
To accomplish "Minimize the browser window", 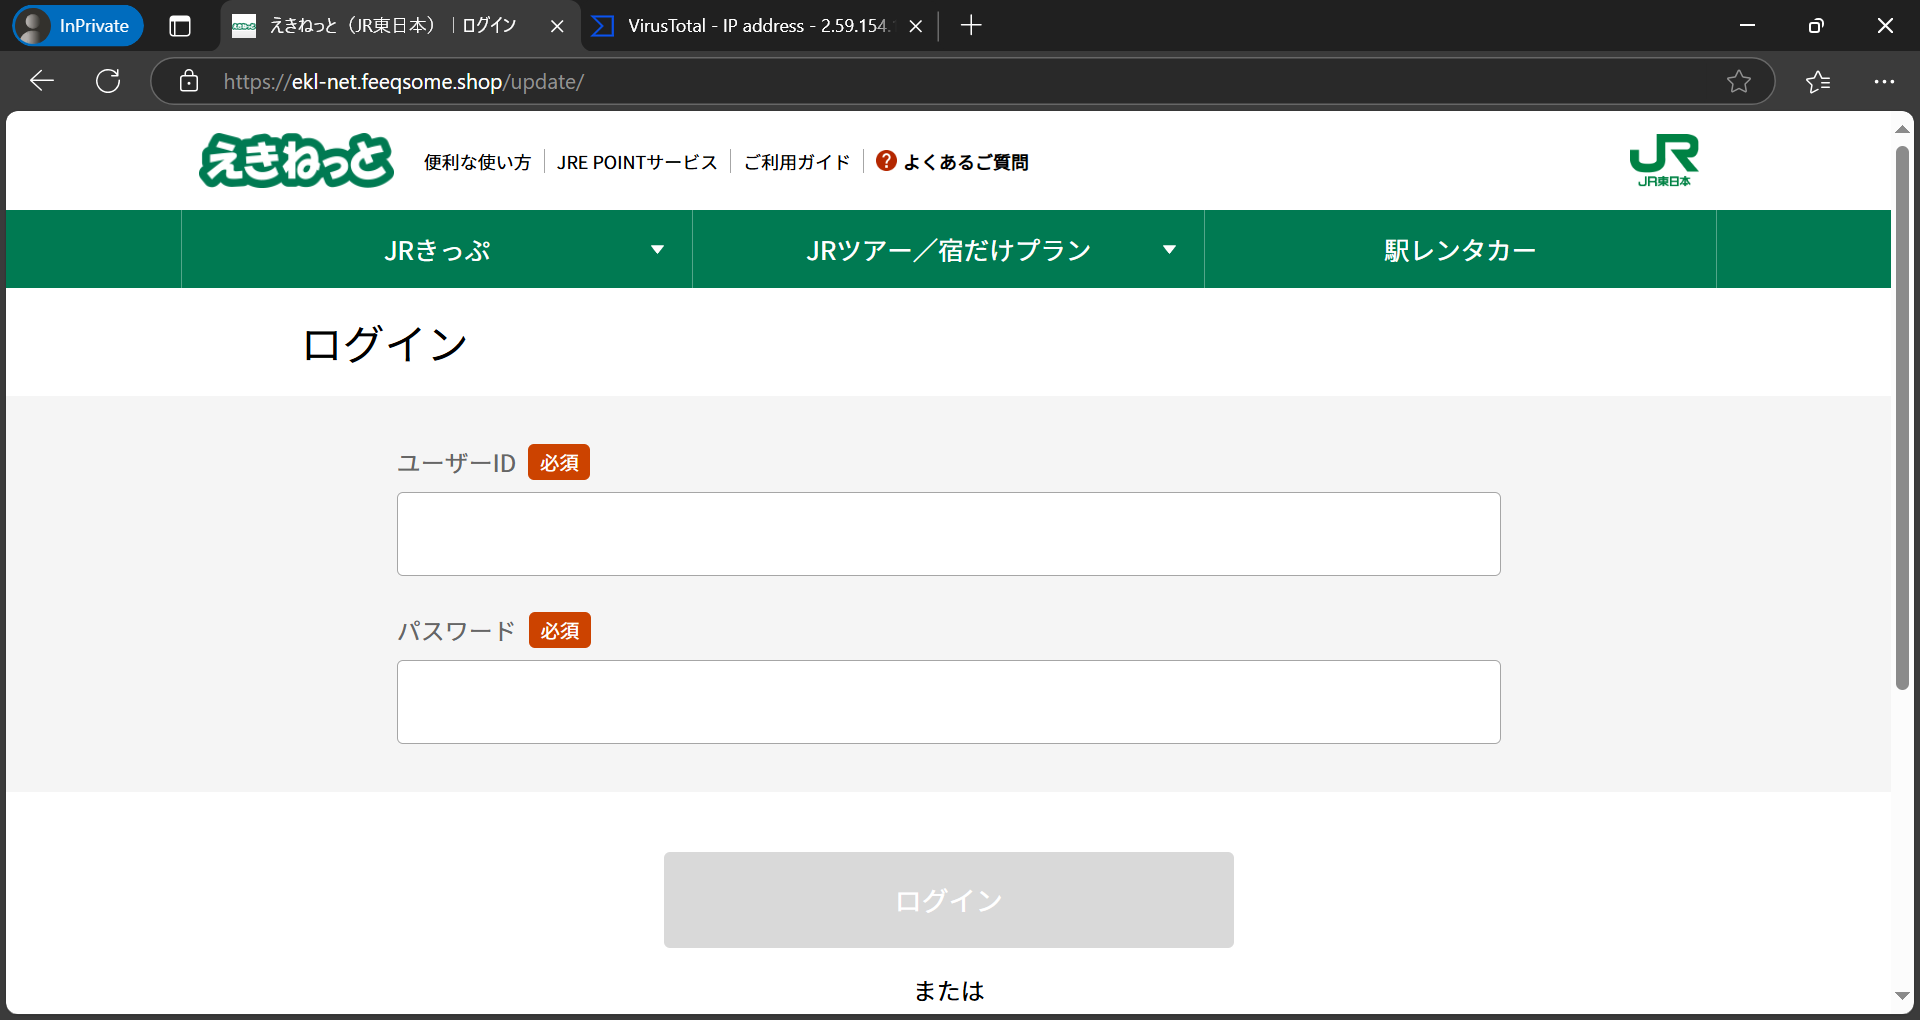I will 1747,26.
